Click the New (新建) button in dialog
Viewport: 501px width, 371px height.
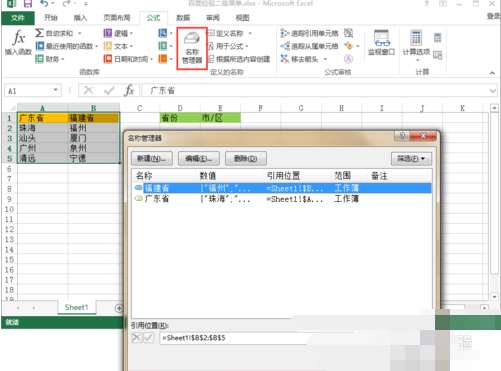click(152, 159)
